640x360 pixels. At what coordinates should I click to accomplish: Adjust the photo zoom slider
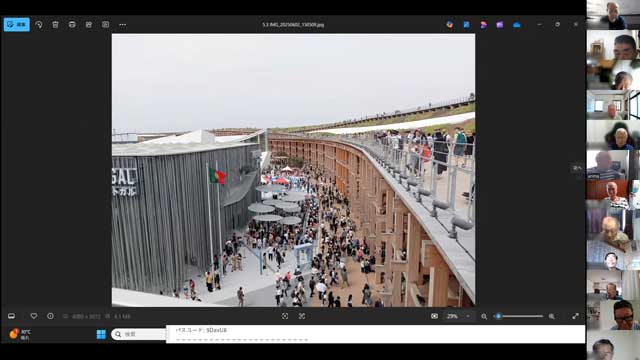coord(519,316)
